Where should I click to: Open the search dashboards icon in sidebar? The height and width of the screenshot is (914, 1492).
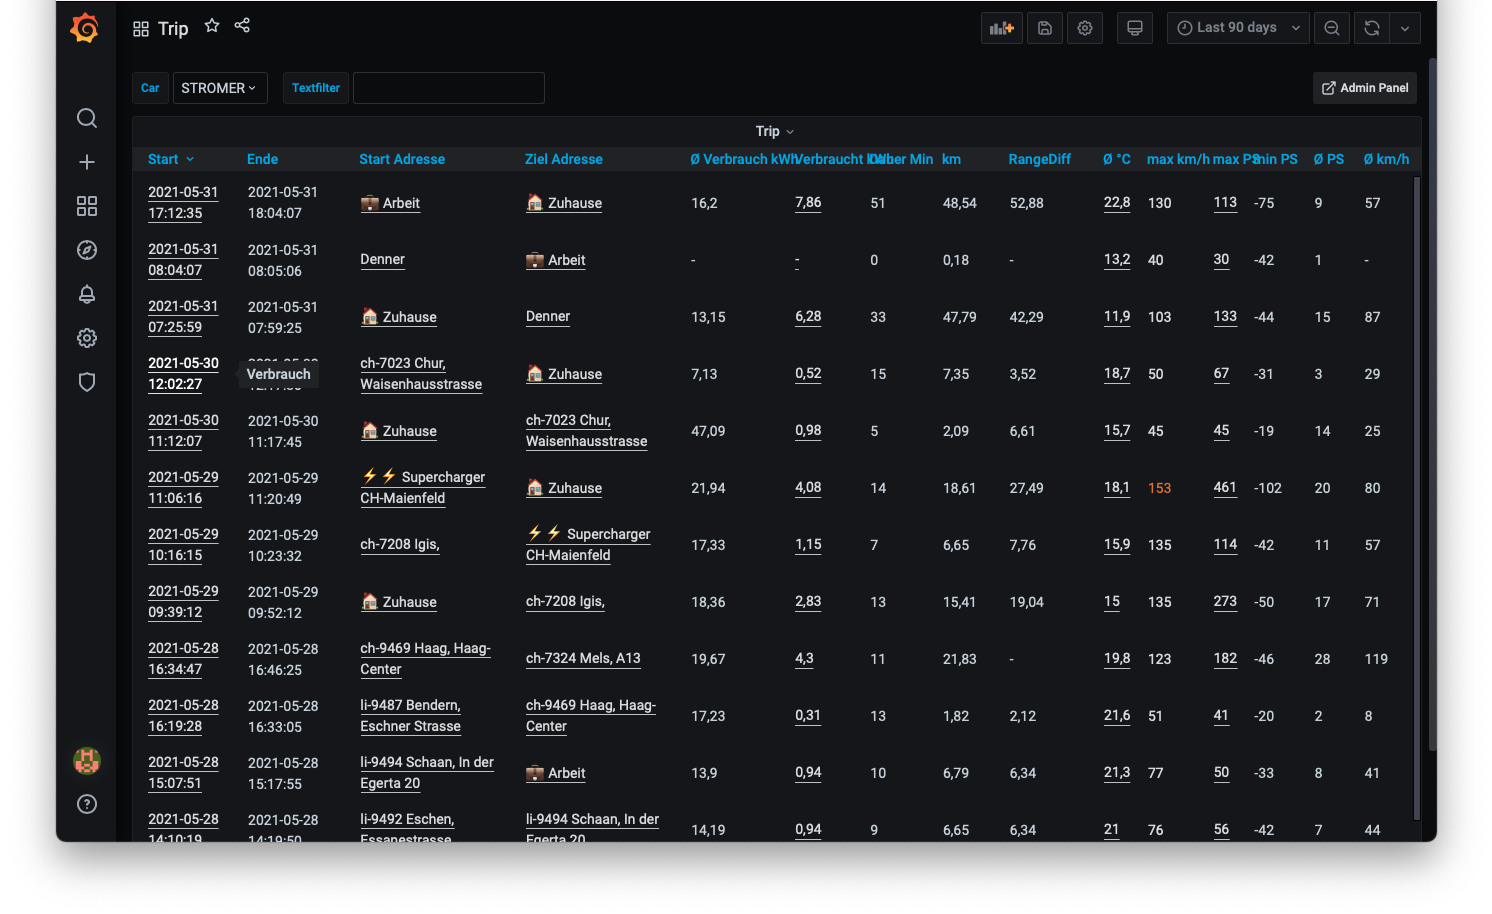pyautogui.click(x=87, y=118)
